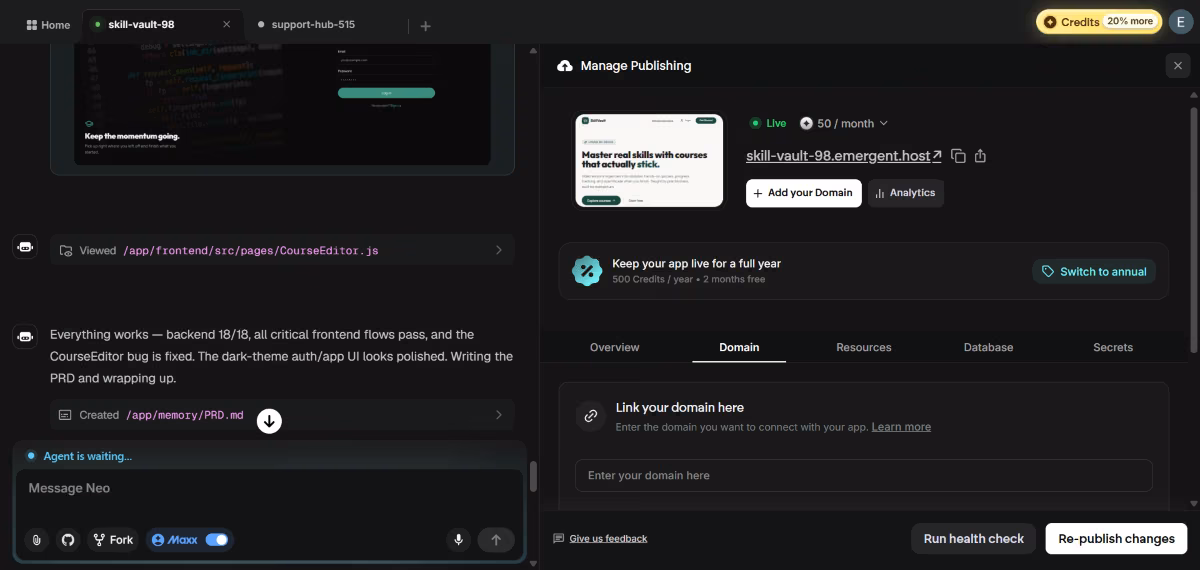Expand the Viewed CourseEditor.js row

tap(282, 250)
